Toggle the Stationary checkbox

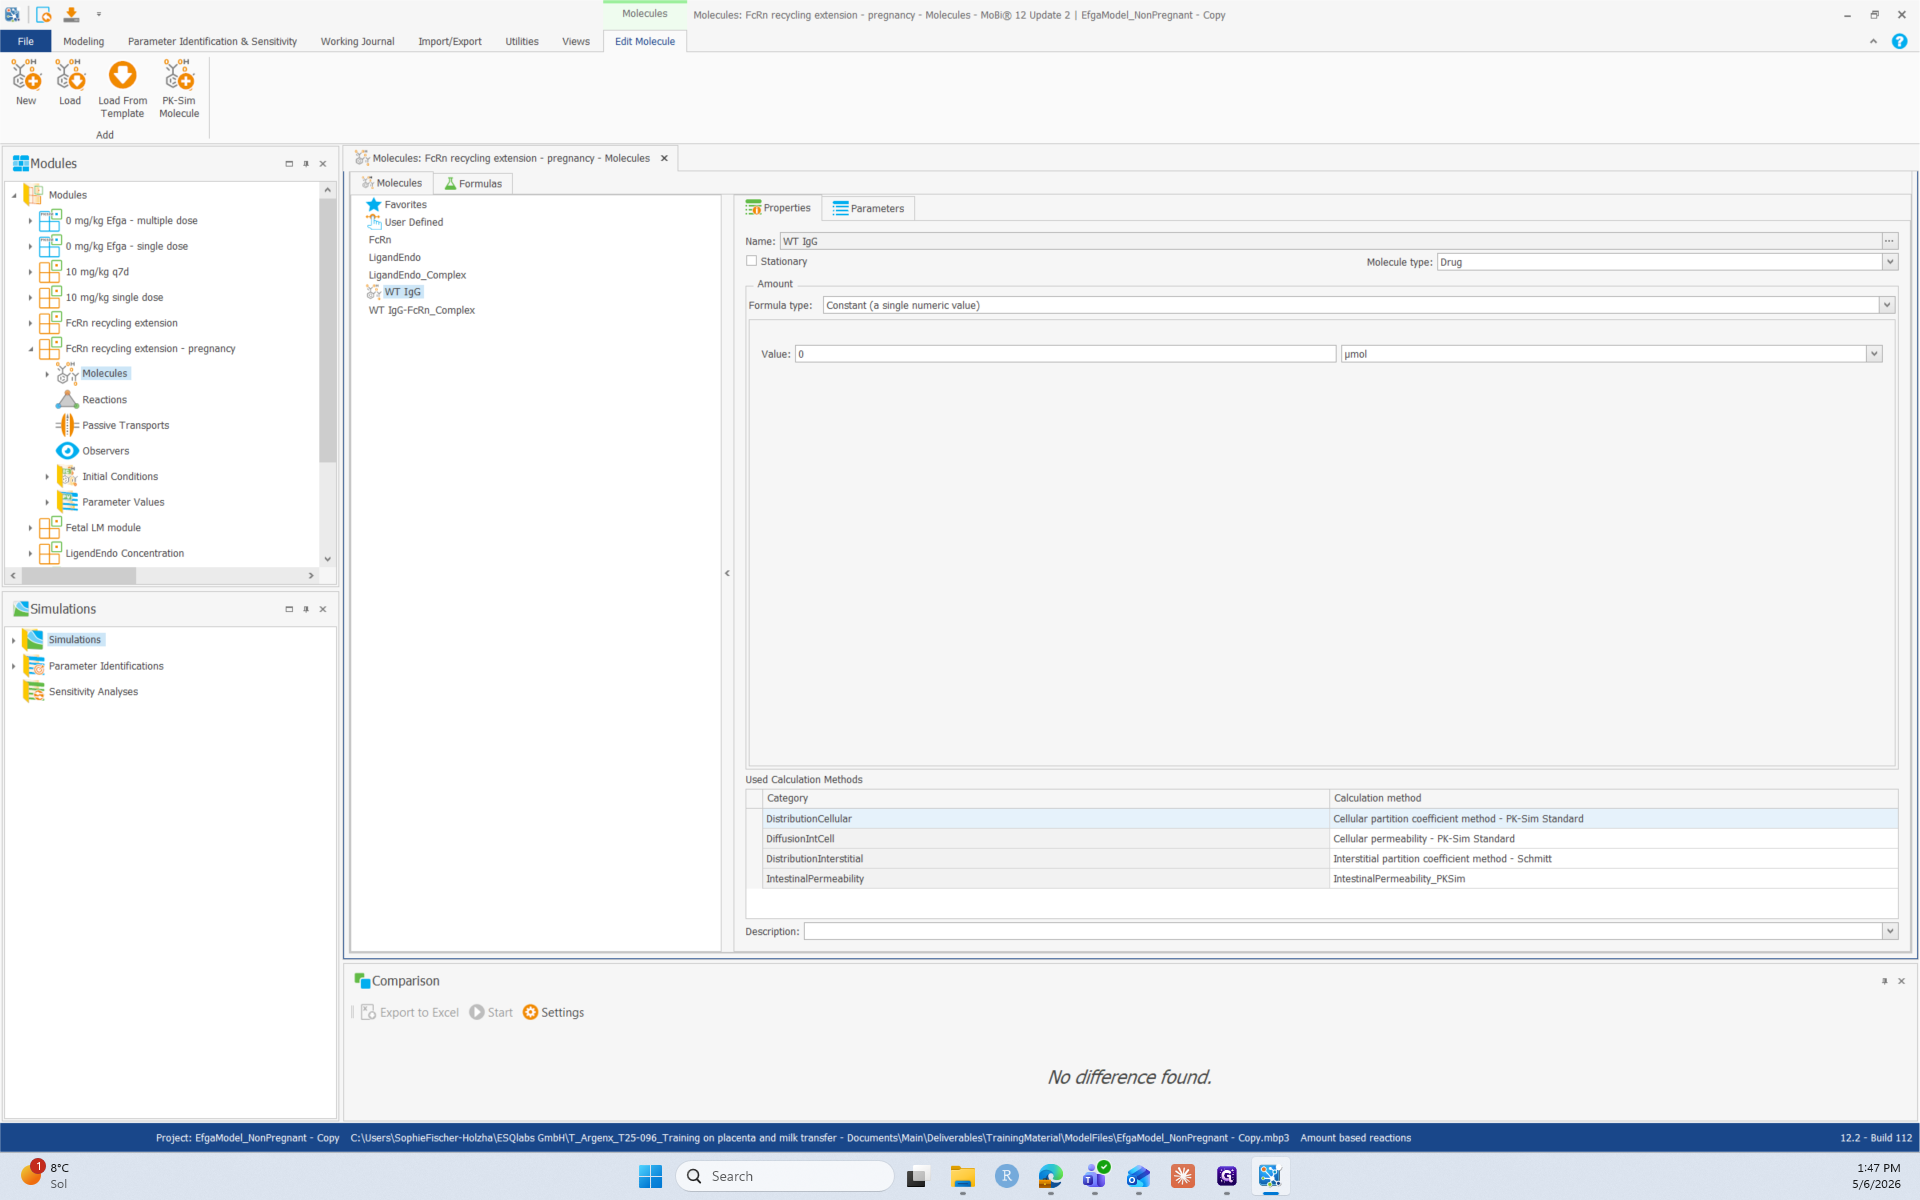[751, 261]
